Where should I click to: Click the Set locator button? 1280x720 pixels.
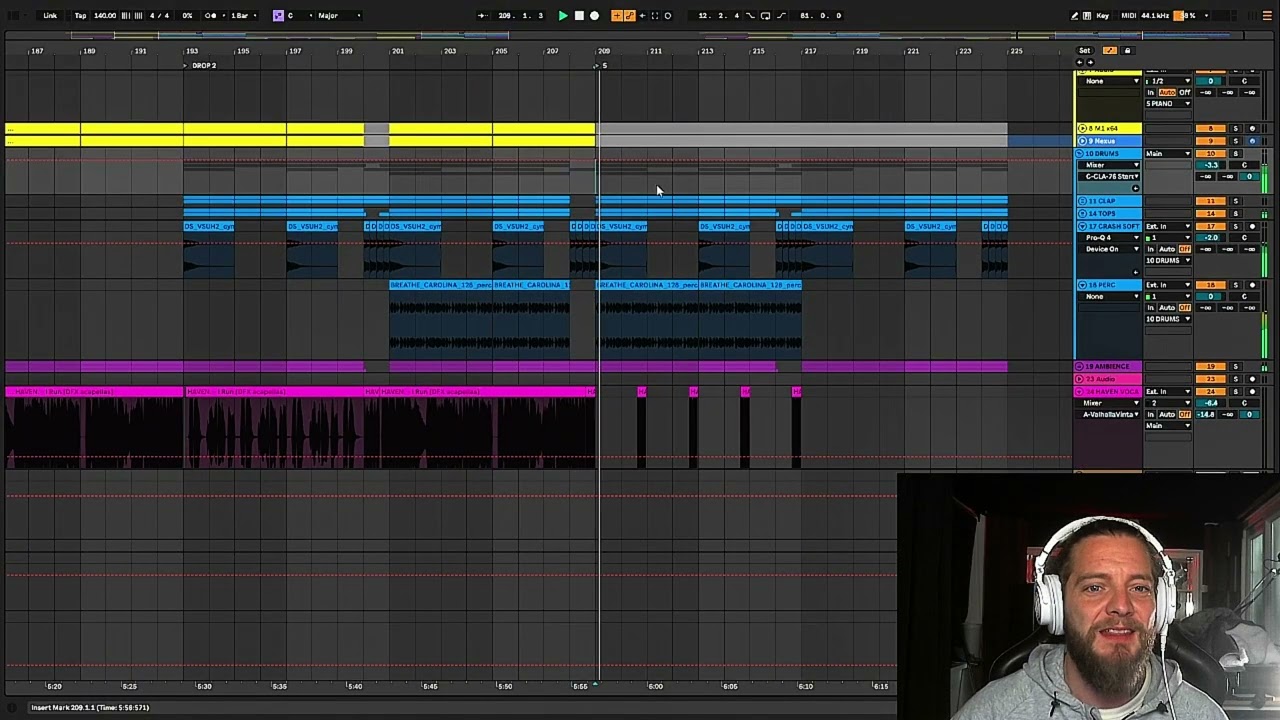(x=1085, y=50)
